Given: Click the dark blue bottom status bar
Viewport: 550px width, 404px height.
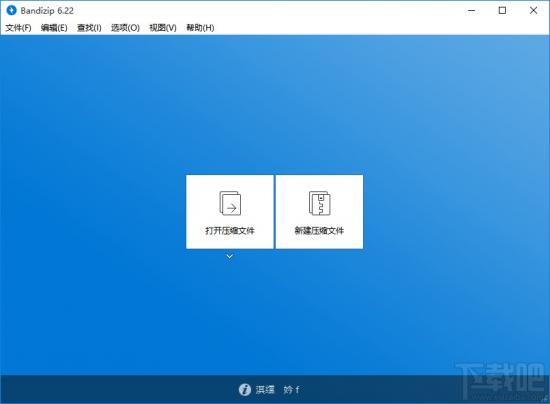Looking at the screenshot, I should [x=275, y=389].
